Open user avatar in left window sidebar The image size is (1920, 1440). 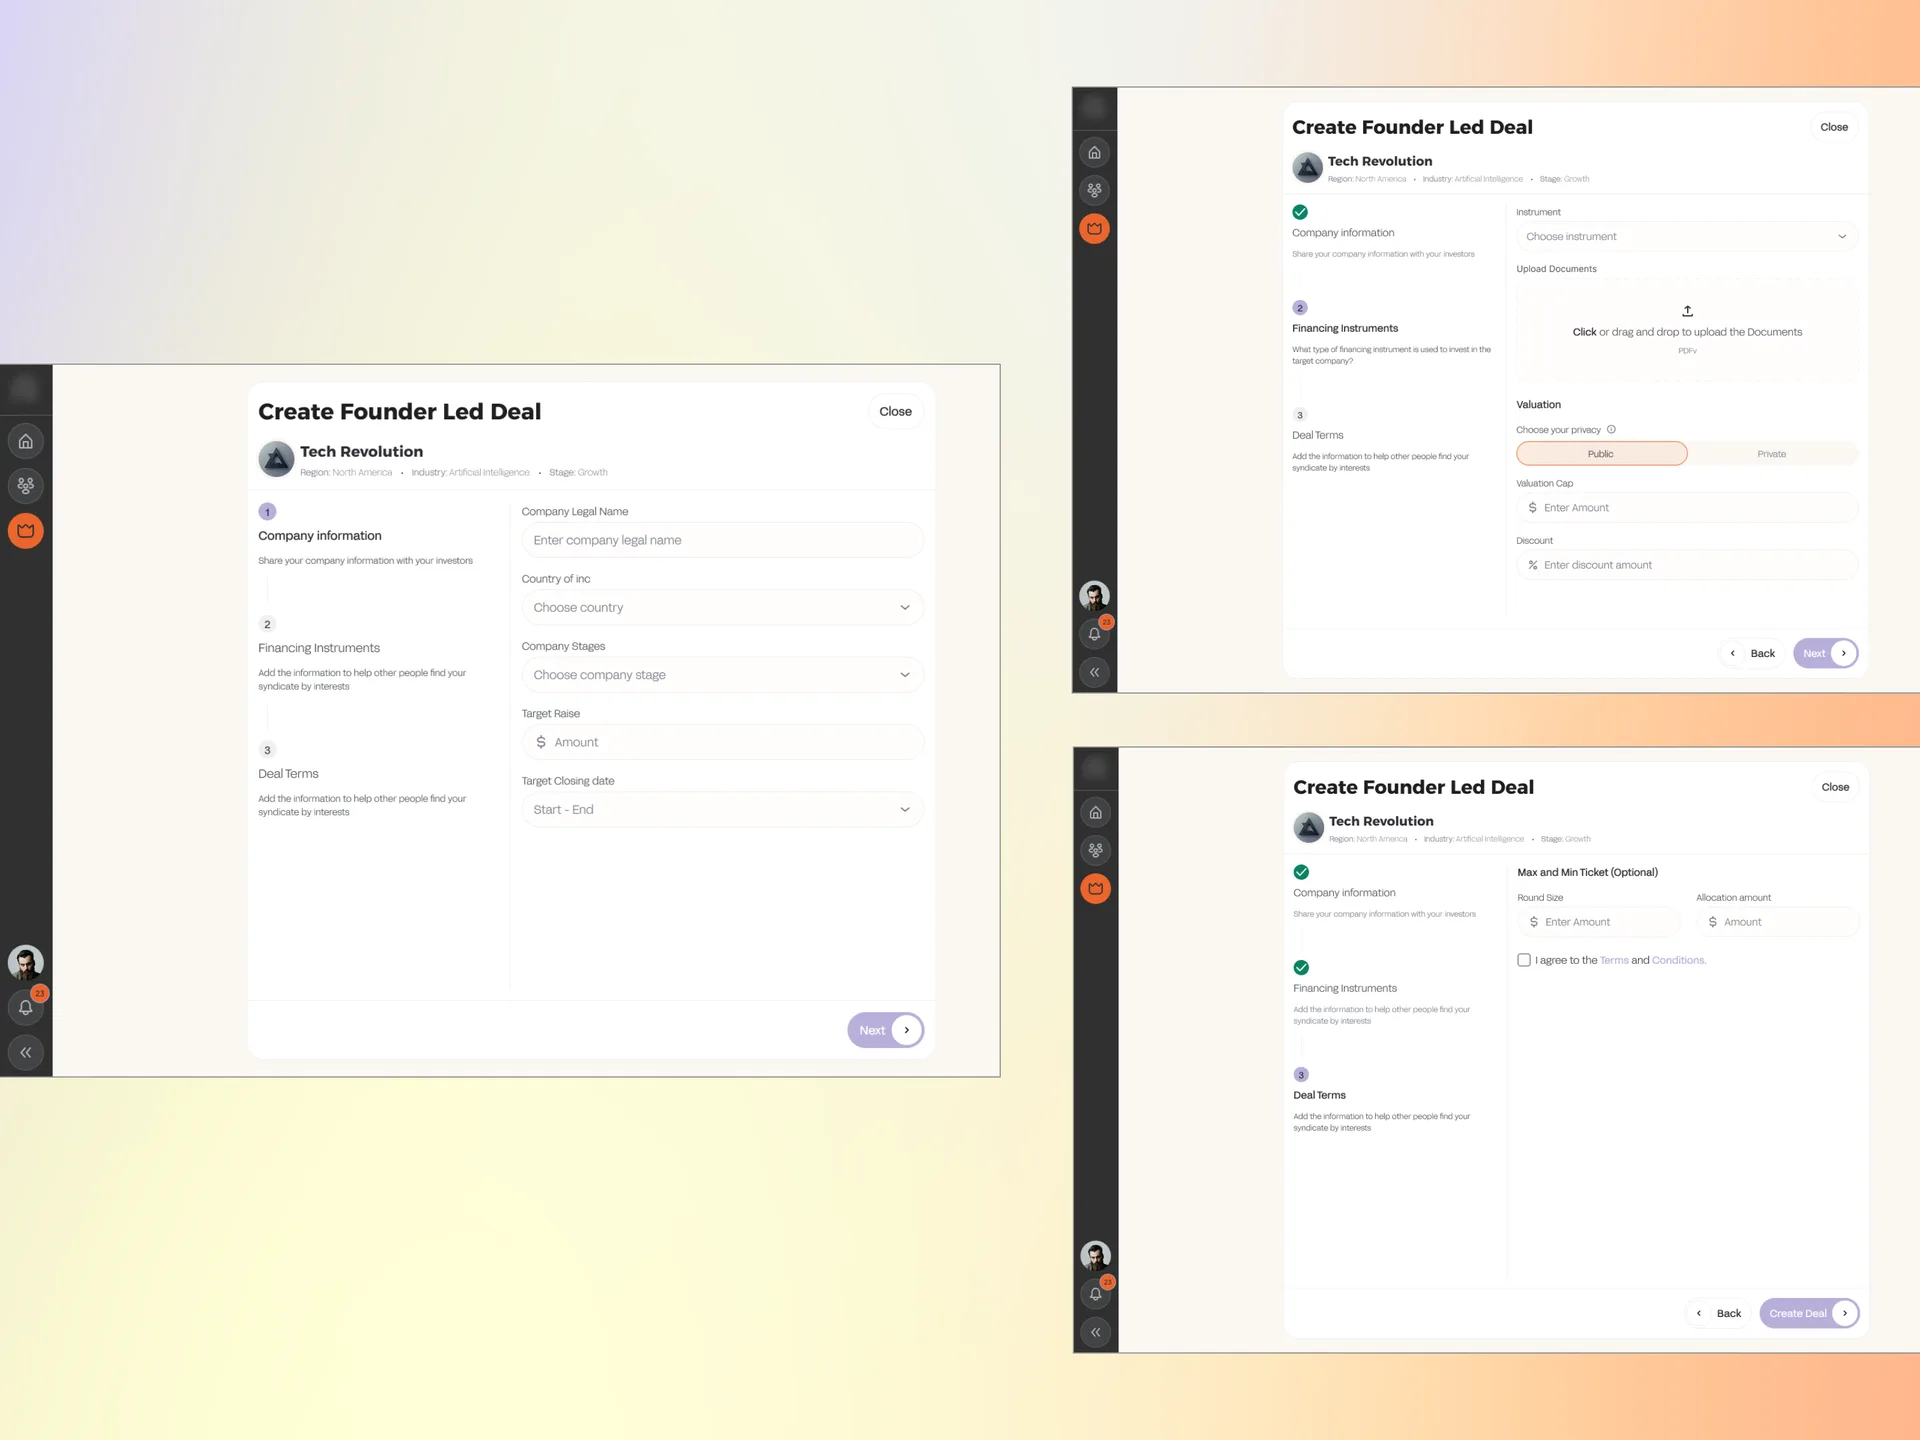pyautogui.click(x=26, y=962)
